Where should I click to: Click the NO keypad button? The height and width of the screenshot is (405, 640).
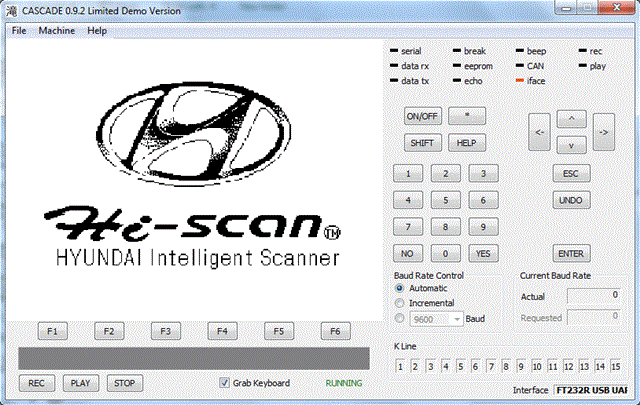(x=408, y=254)
